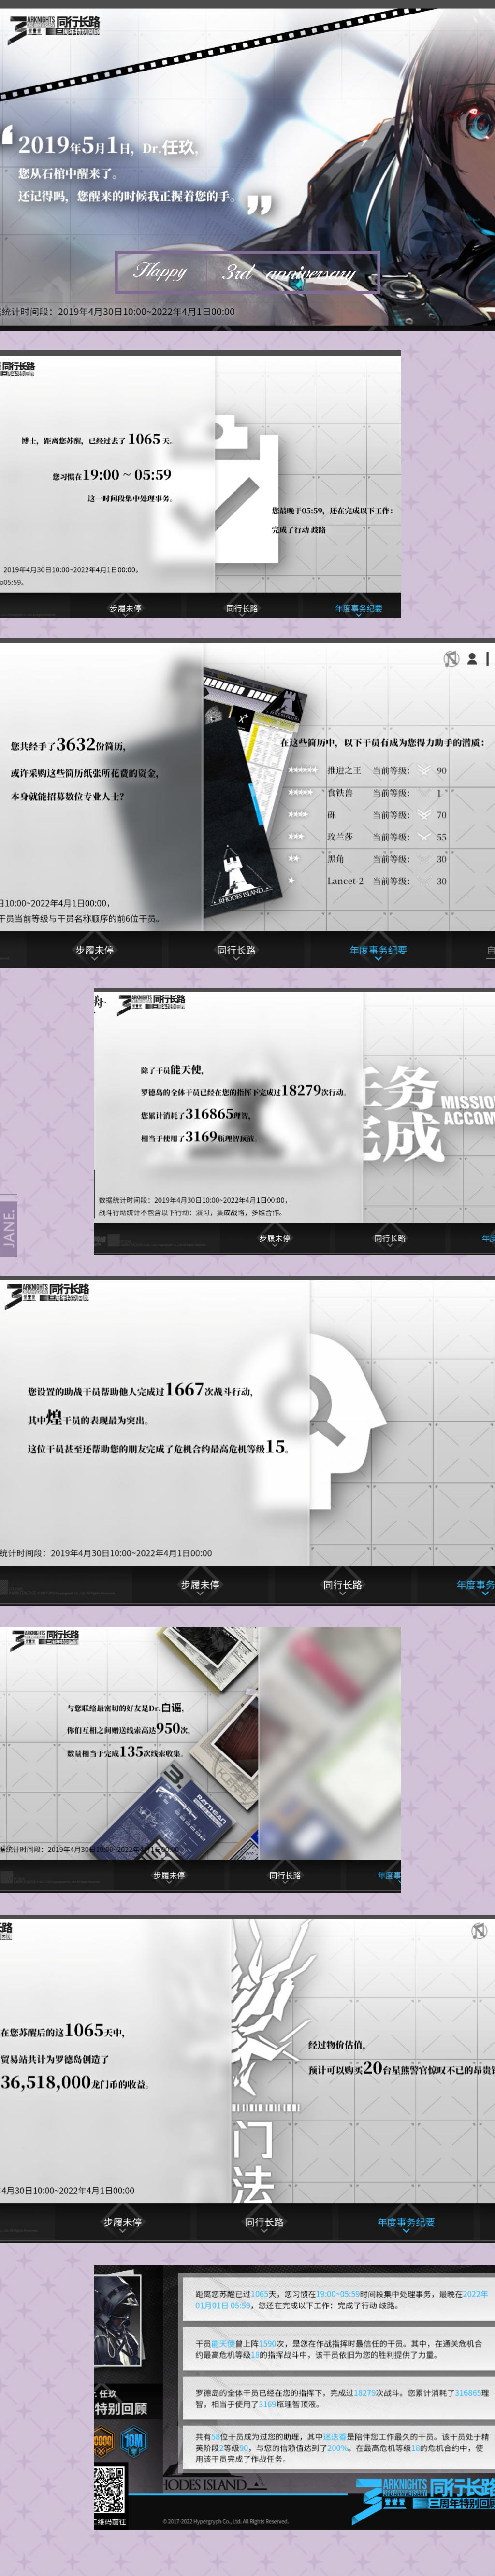This screenshot has height=2576, width=495.
Task: Select the 推进之王 operator row
Action: pyautogui.click(x=368, y=770)
